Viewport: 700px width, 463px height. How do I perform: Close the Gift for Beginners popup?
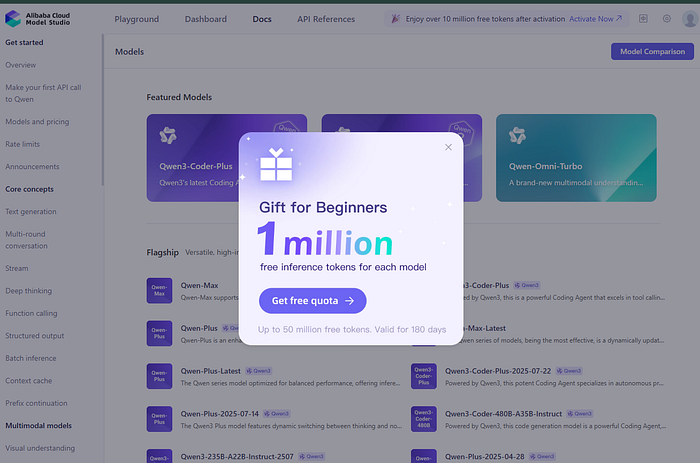(448, 147)
